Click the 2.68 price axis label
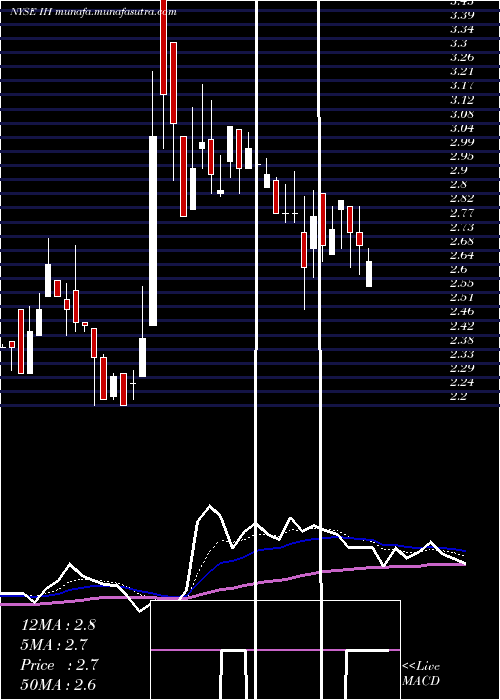500x700 pixels. (x=462, y=241)
